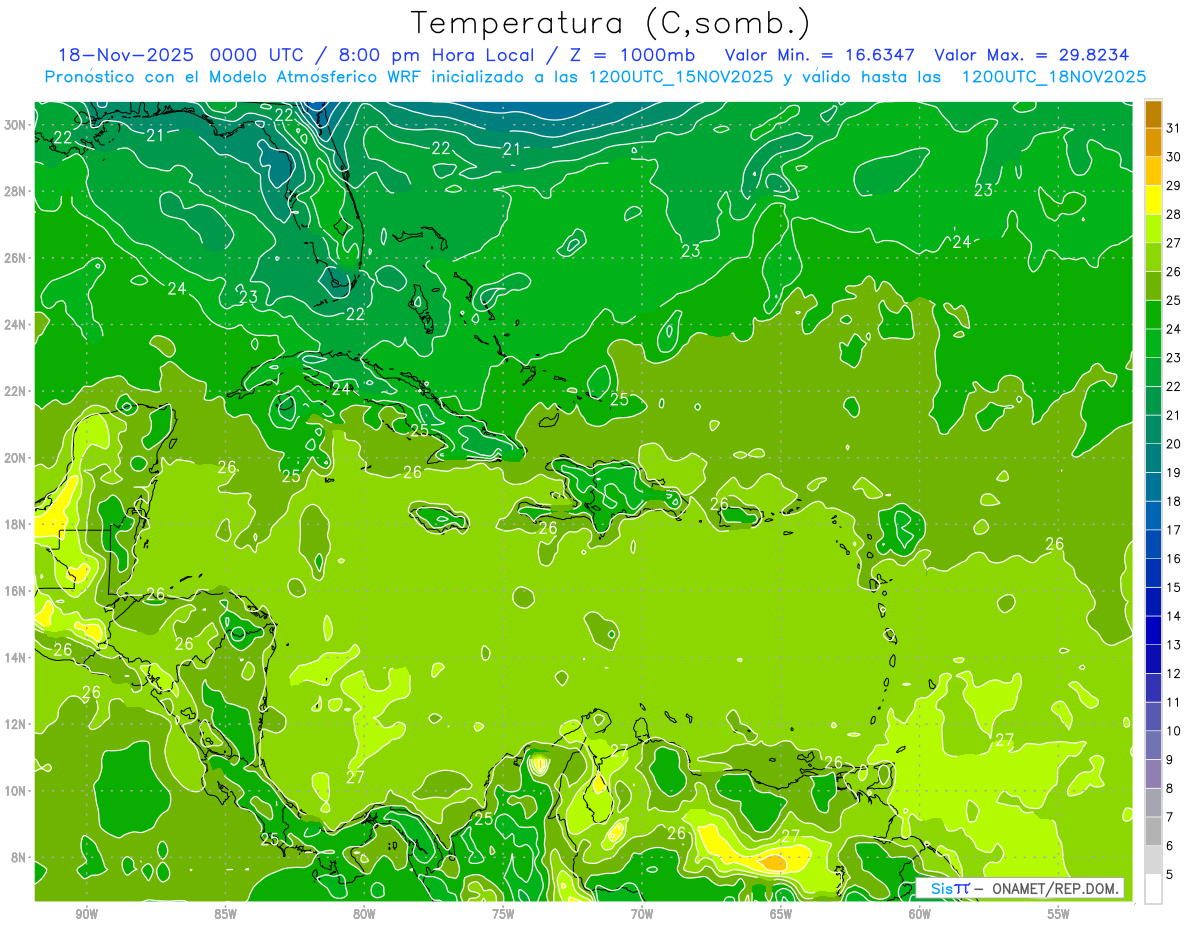Screen dimensions: 1200x927
Task: Click the 30N latitude axis label
Action: pyautogui.click(x=16, y=125)
